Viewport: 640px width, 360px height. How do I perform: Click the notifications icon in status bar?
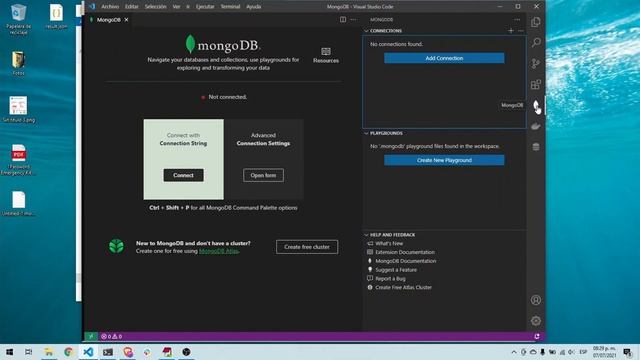[537, 336]
